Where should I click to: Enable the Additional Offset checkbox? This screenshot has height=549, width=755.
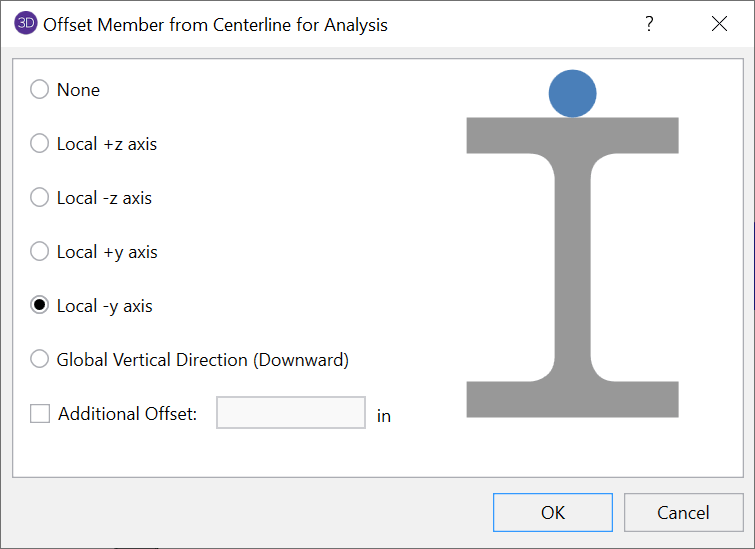(x=40, y=414)
